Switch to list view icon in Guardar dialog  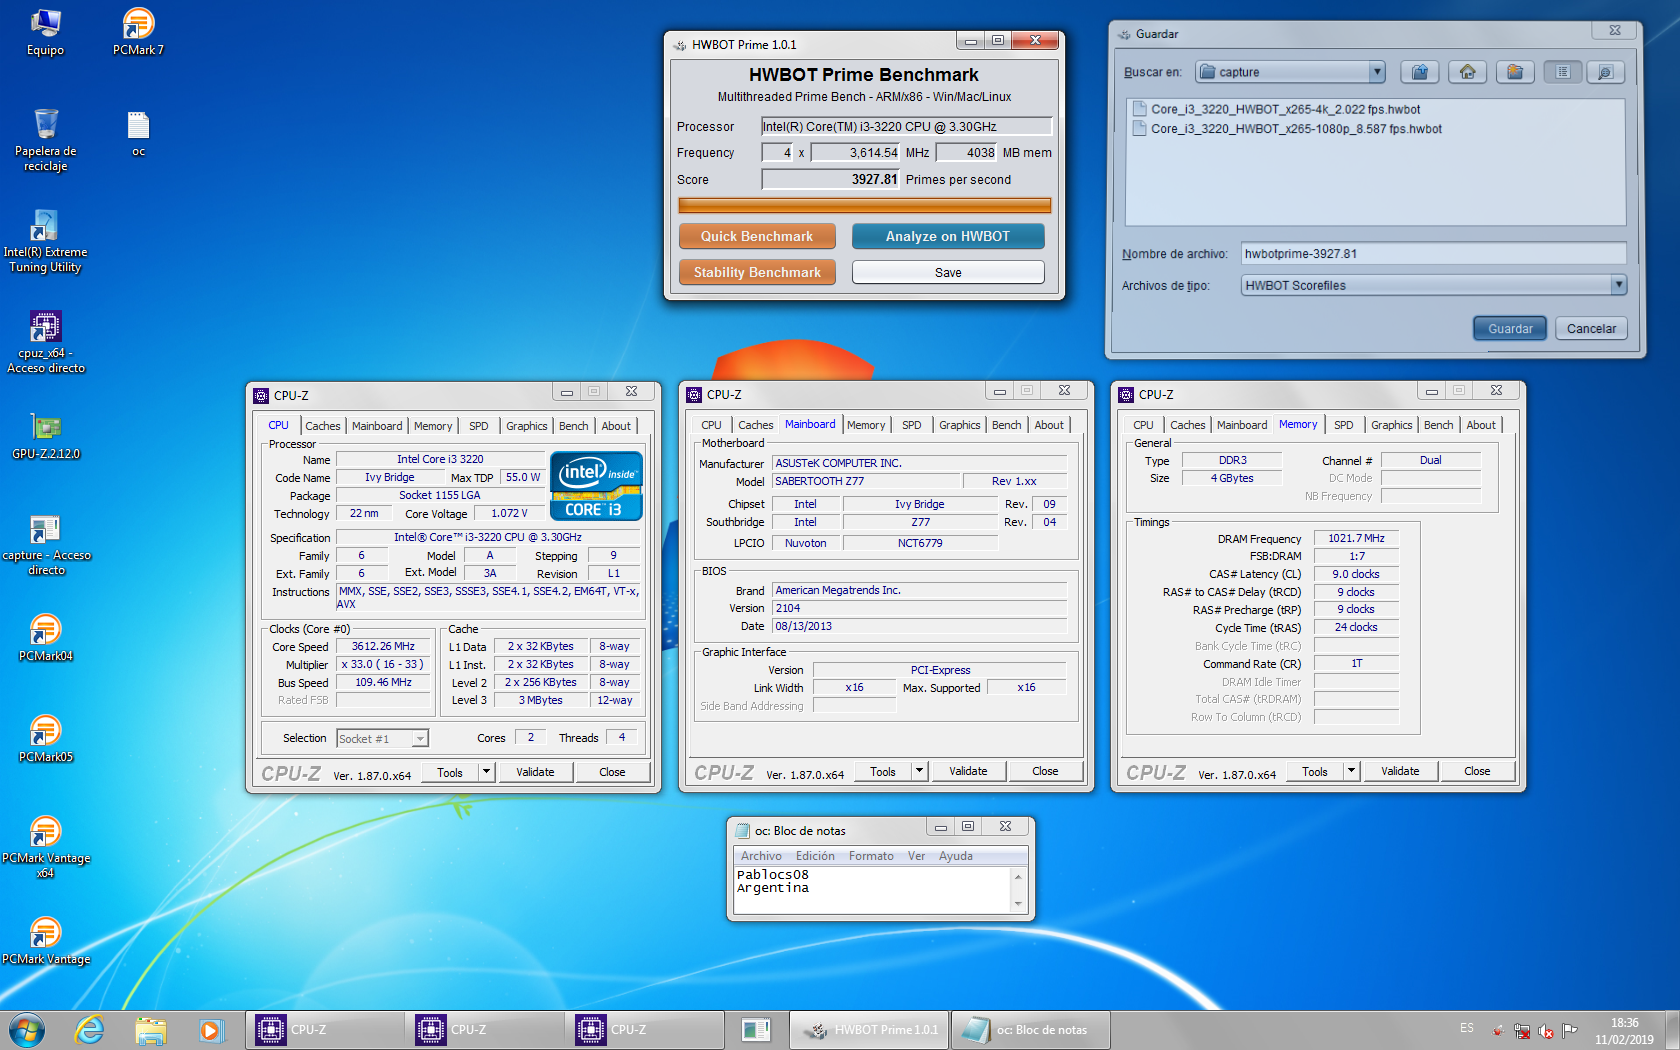1563,72
